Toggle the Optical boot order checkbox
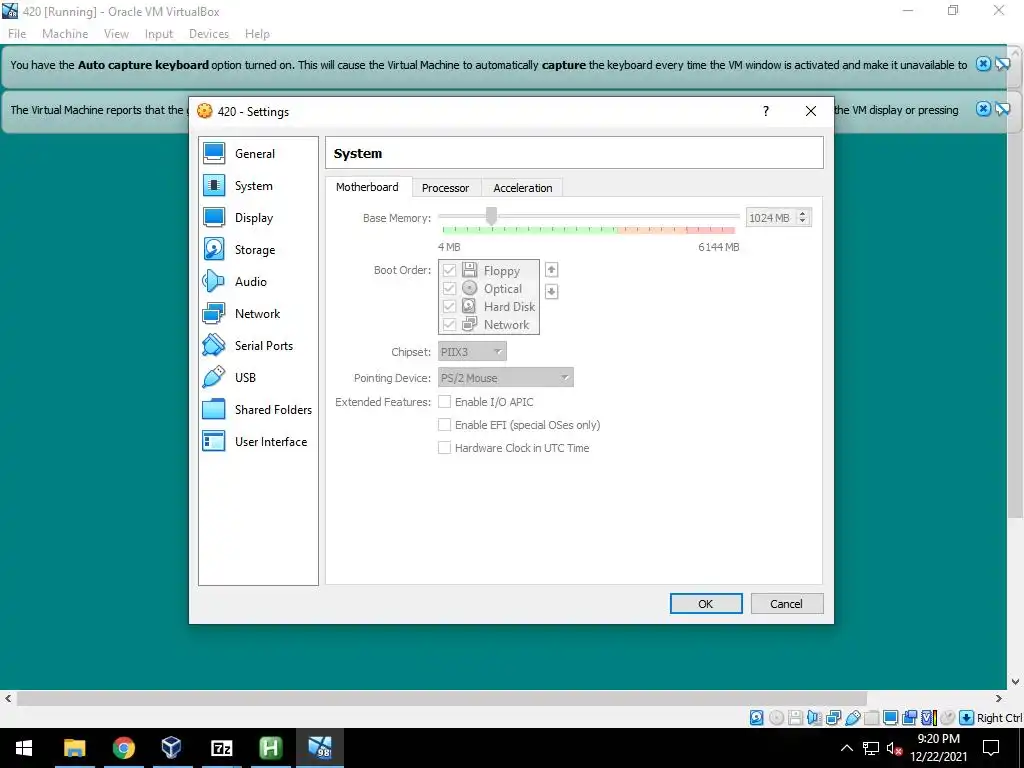Viewport: 1024px width, 768px height. pyautogui.click(x=449, y=288)
